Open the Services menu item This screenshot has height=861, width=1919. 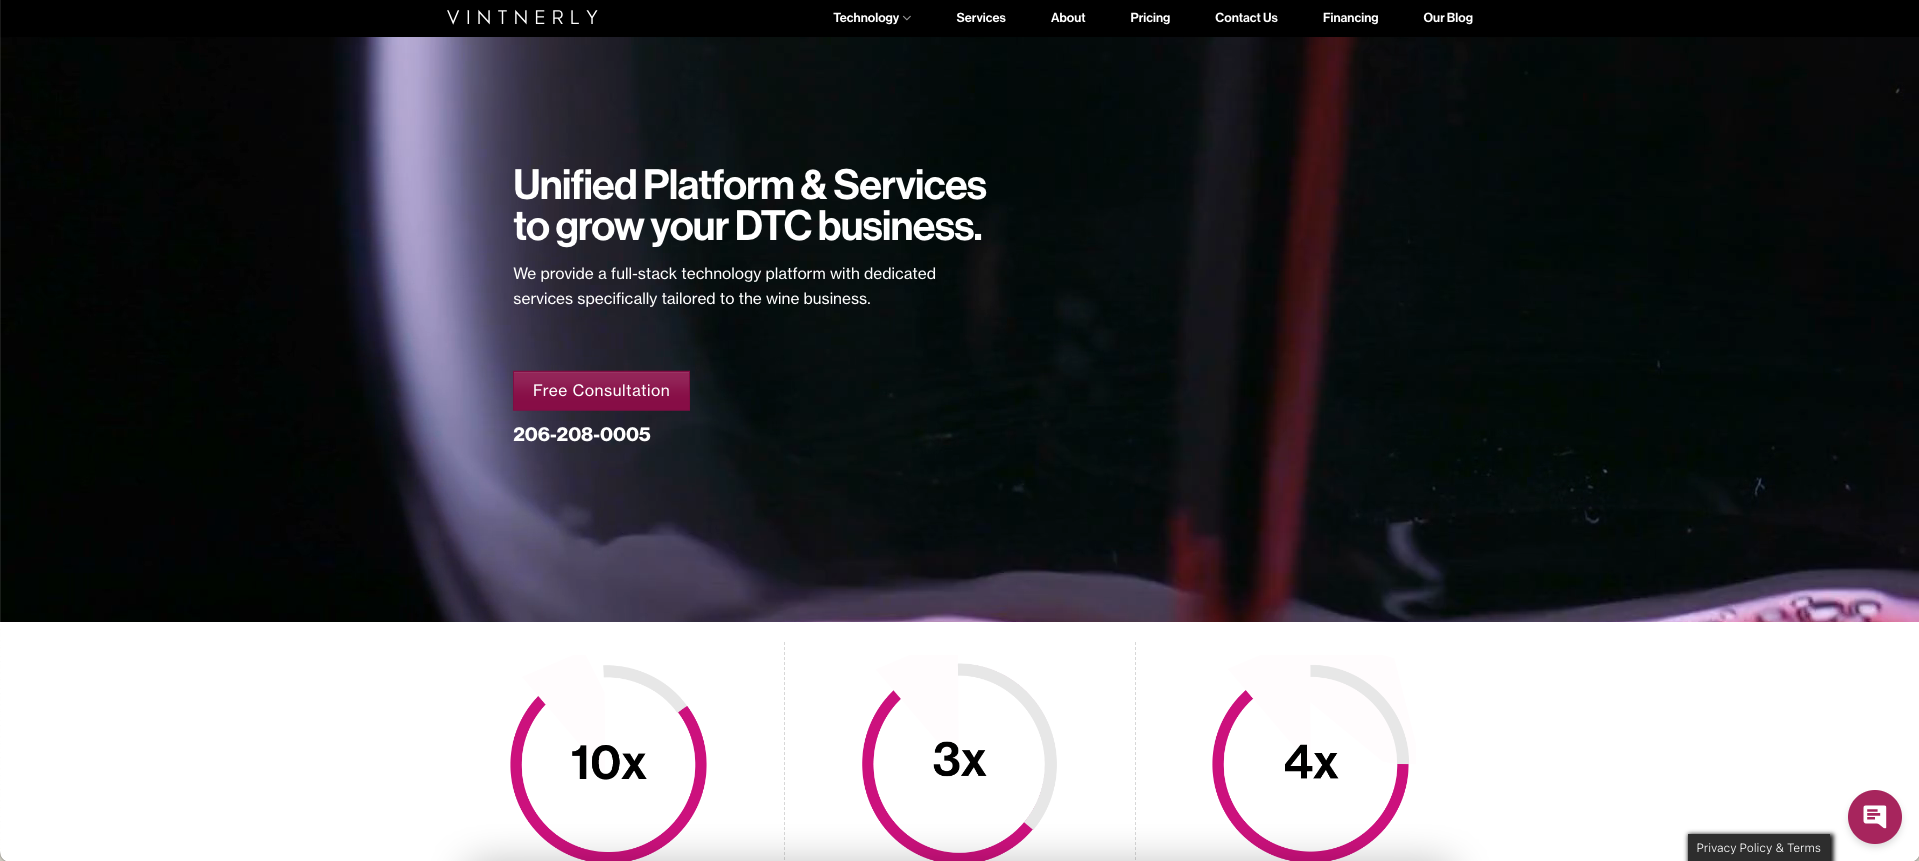tap(980, 18)
